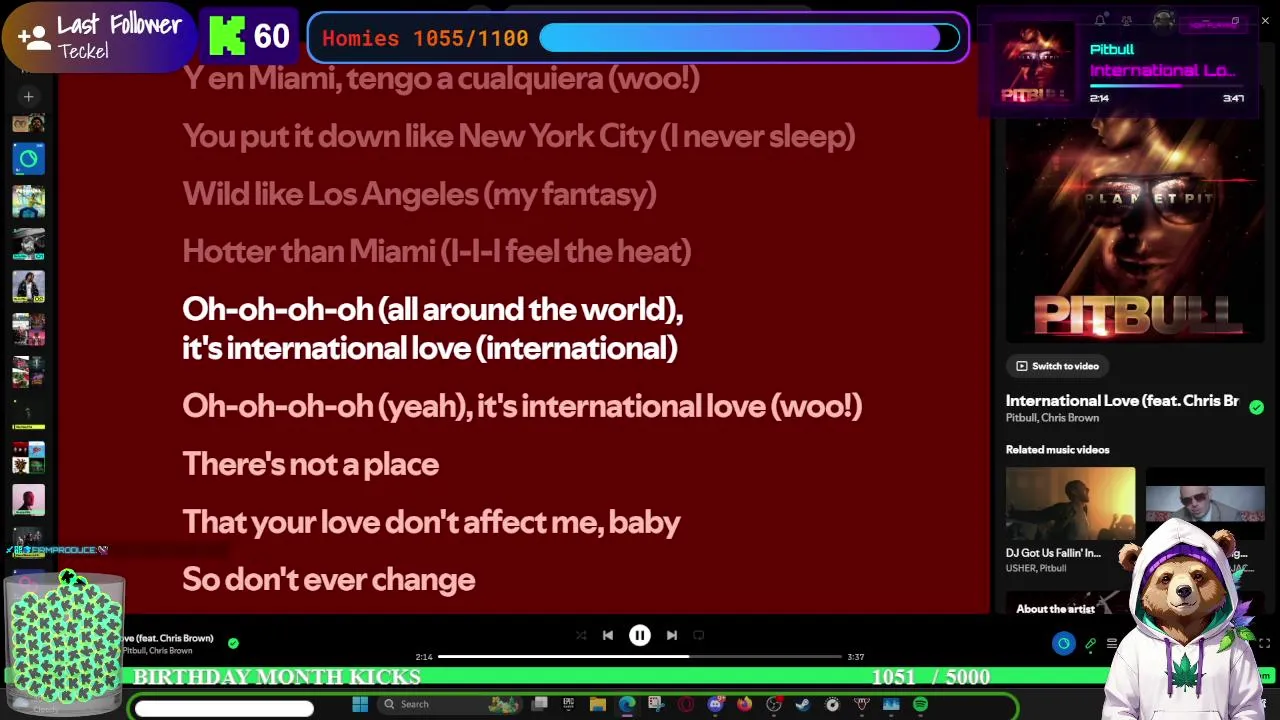1280x720 pixels.
Task: Click the Create playlist plus icon in the sidebar
Action: [x=28, y=96]
